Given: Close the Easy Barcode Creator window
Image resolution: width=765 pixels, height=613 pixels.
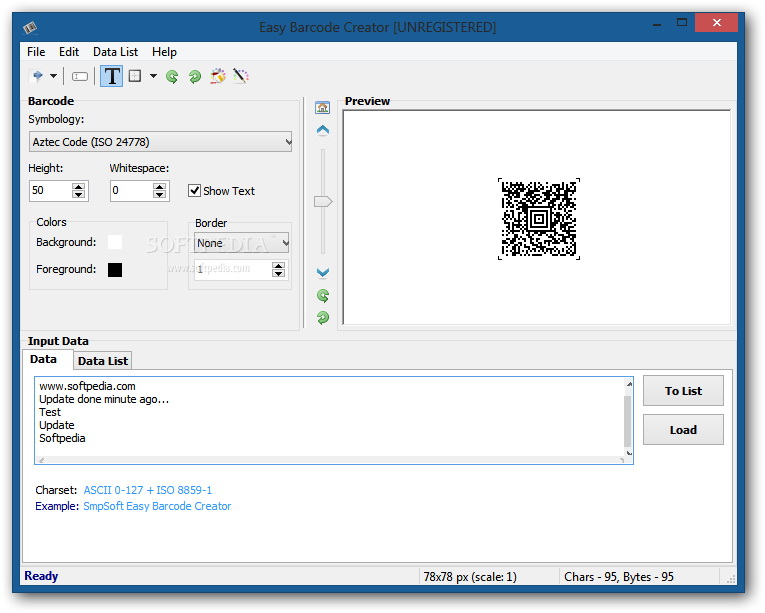Looking at the screenshot, I should [717, 22].
